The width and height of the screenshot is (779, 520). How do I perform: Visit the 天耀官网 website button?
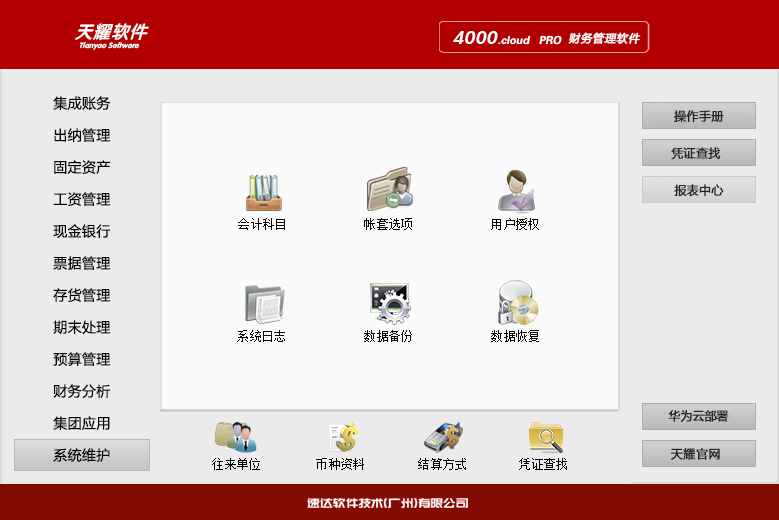pyautogui.click(x=699, y=453)
